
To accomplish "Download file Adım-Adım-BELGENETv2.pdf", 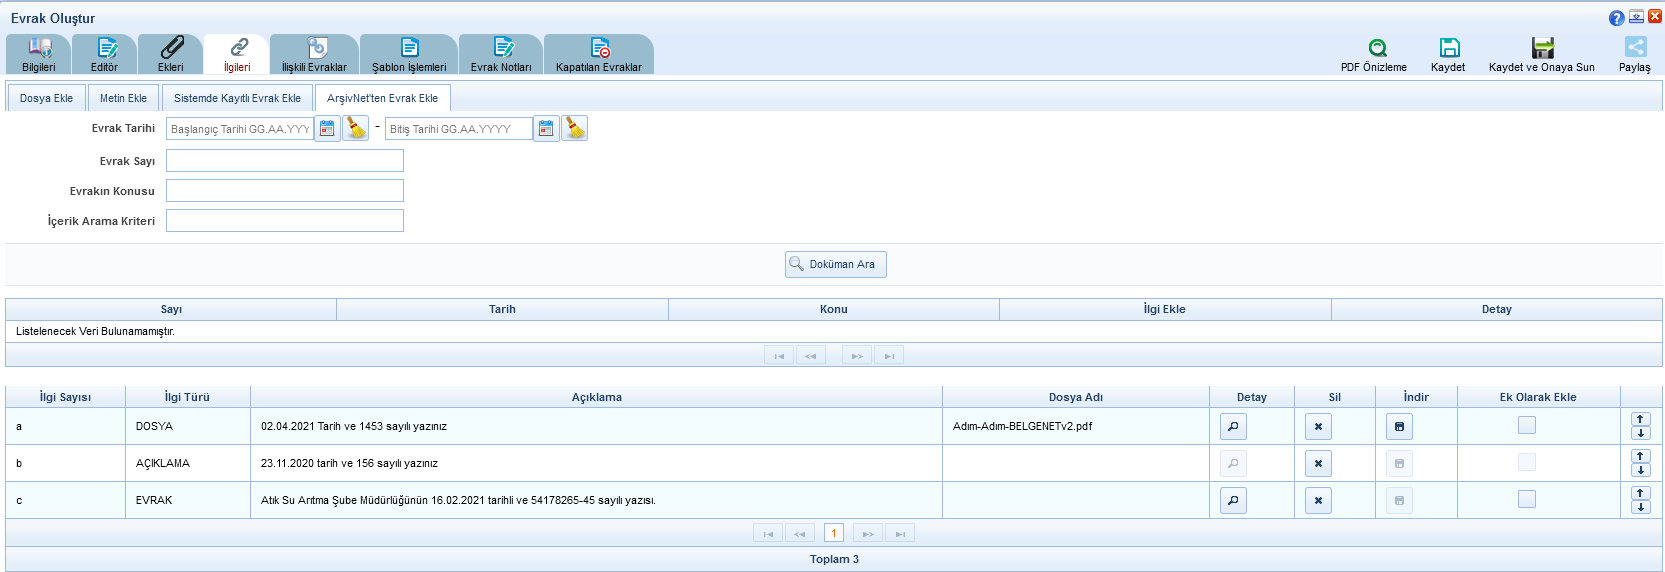I will 1399,426.
